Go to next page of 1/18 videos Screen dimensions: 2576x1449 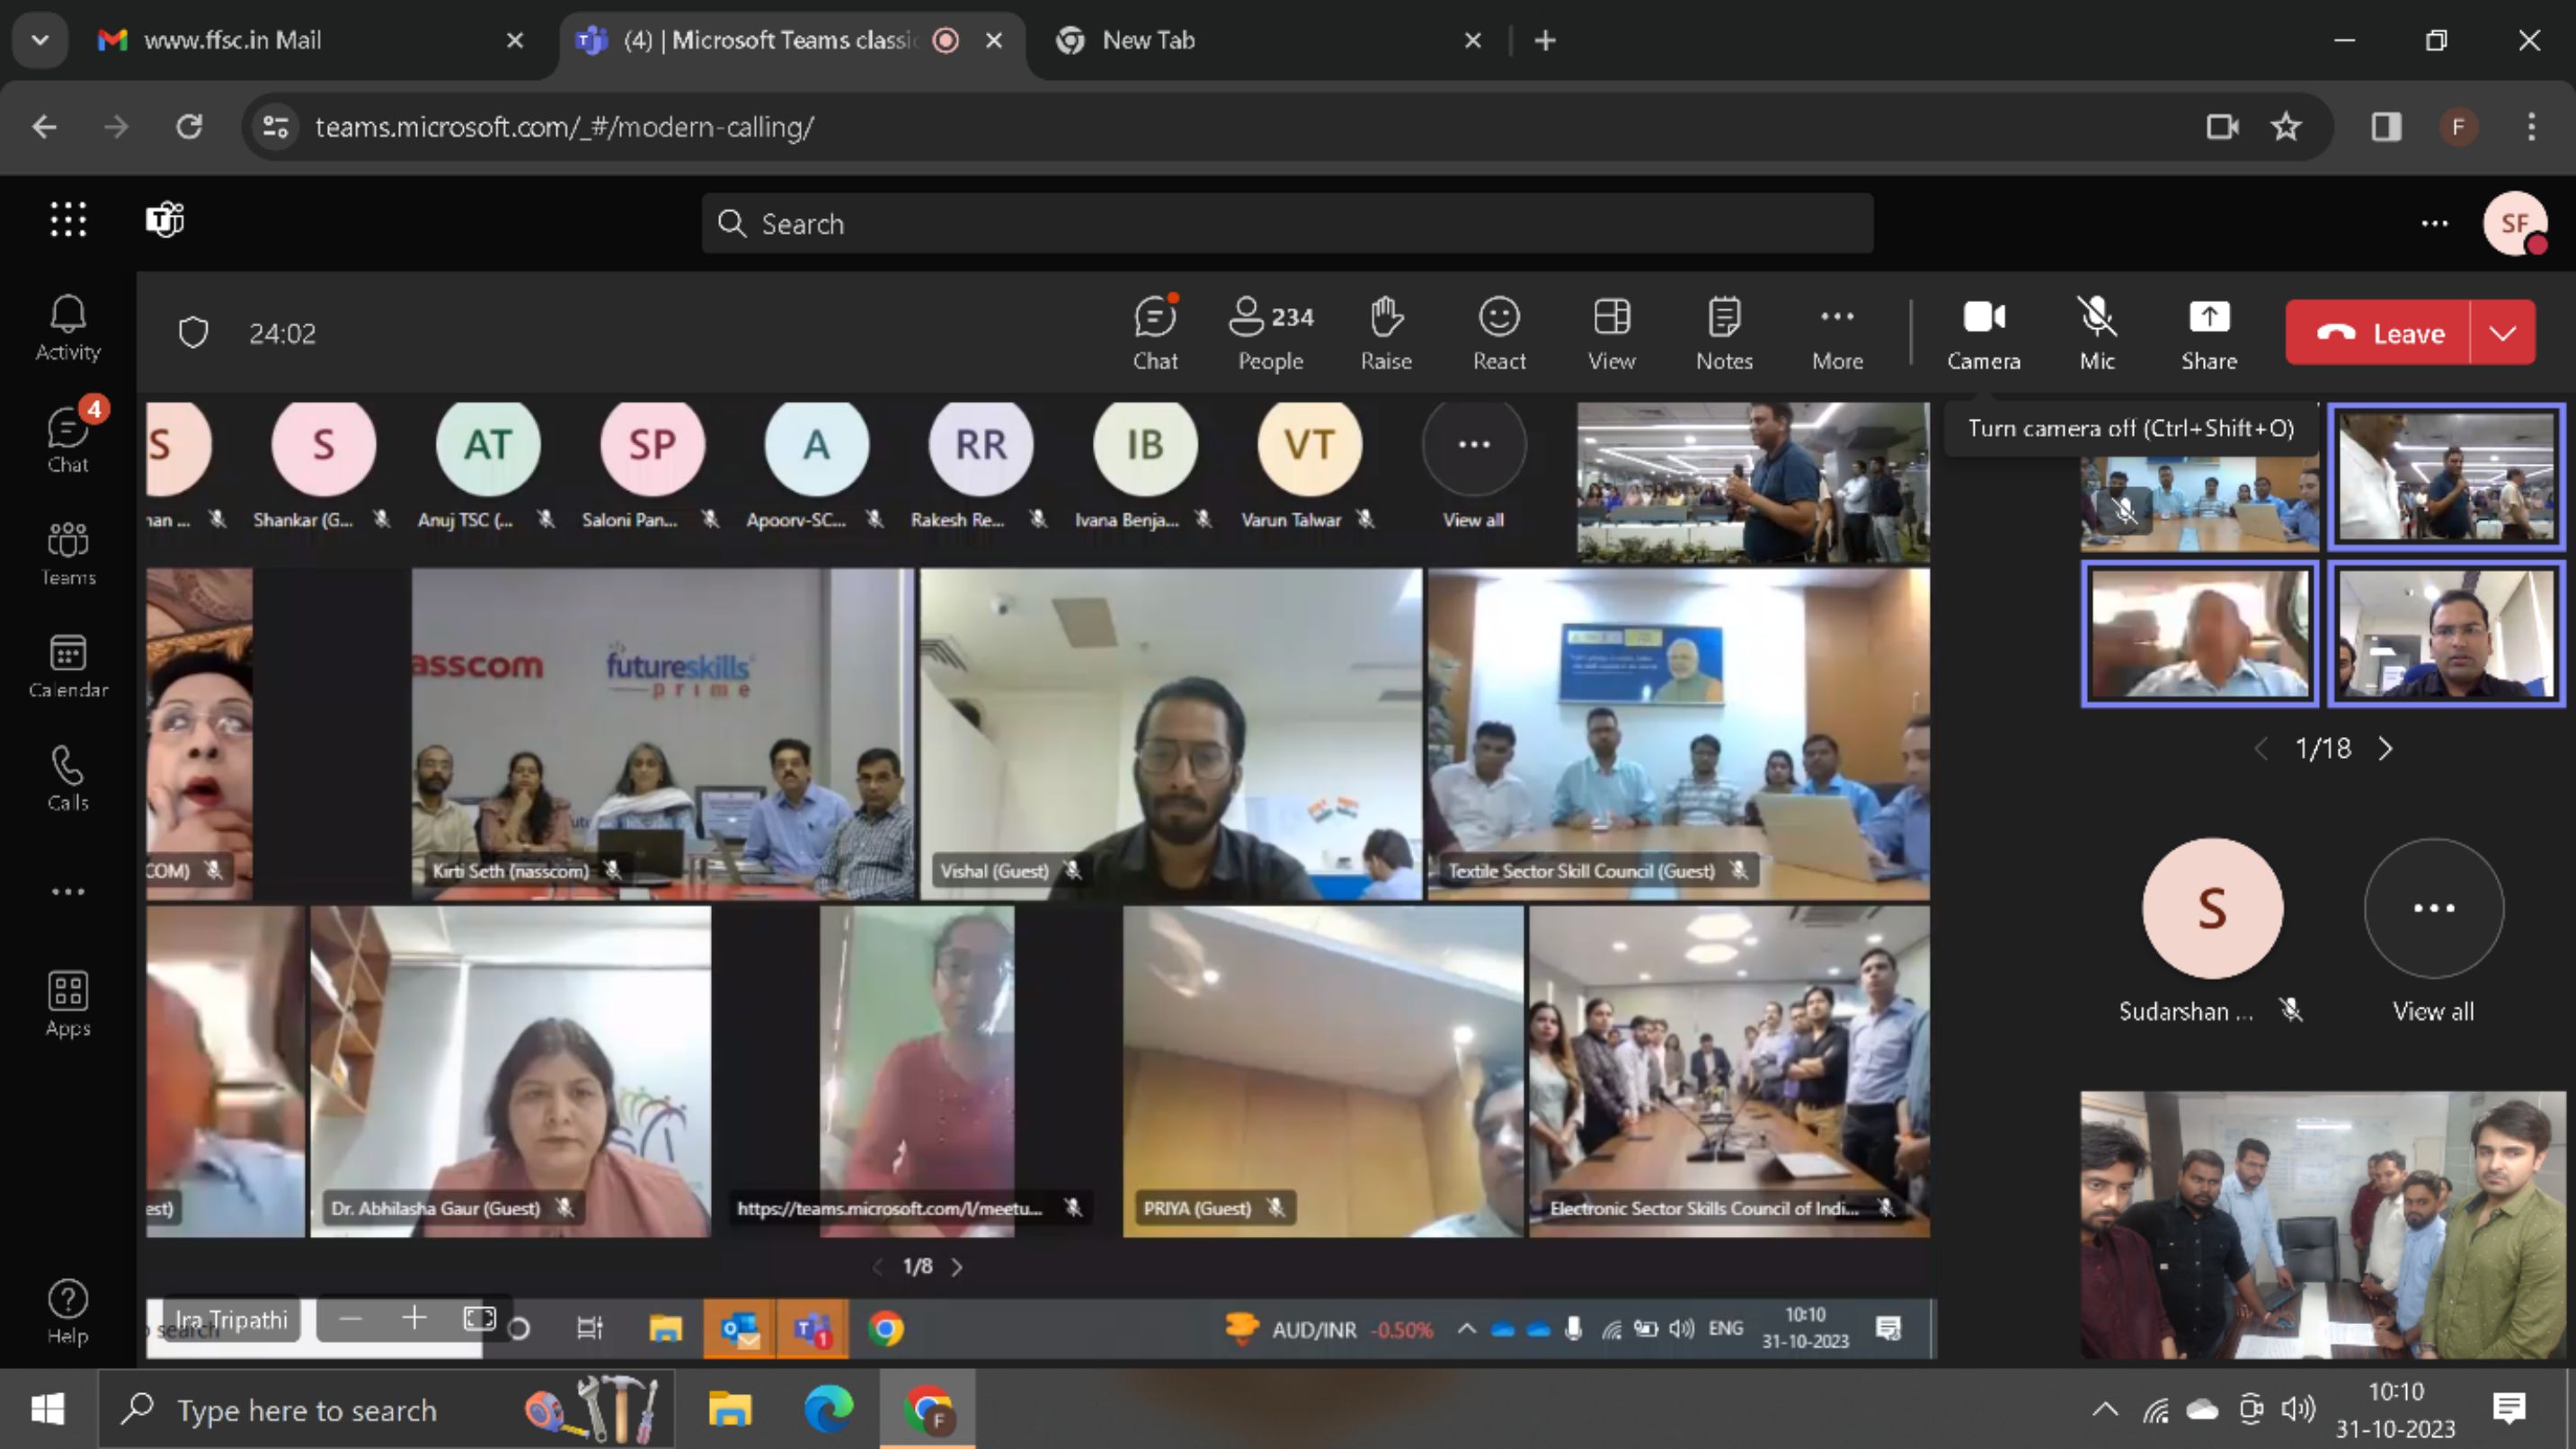2386,749
